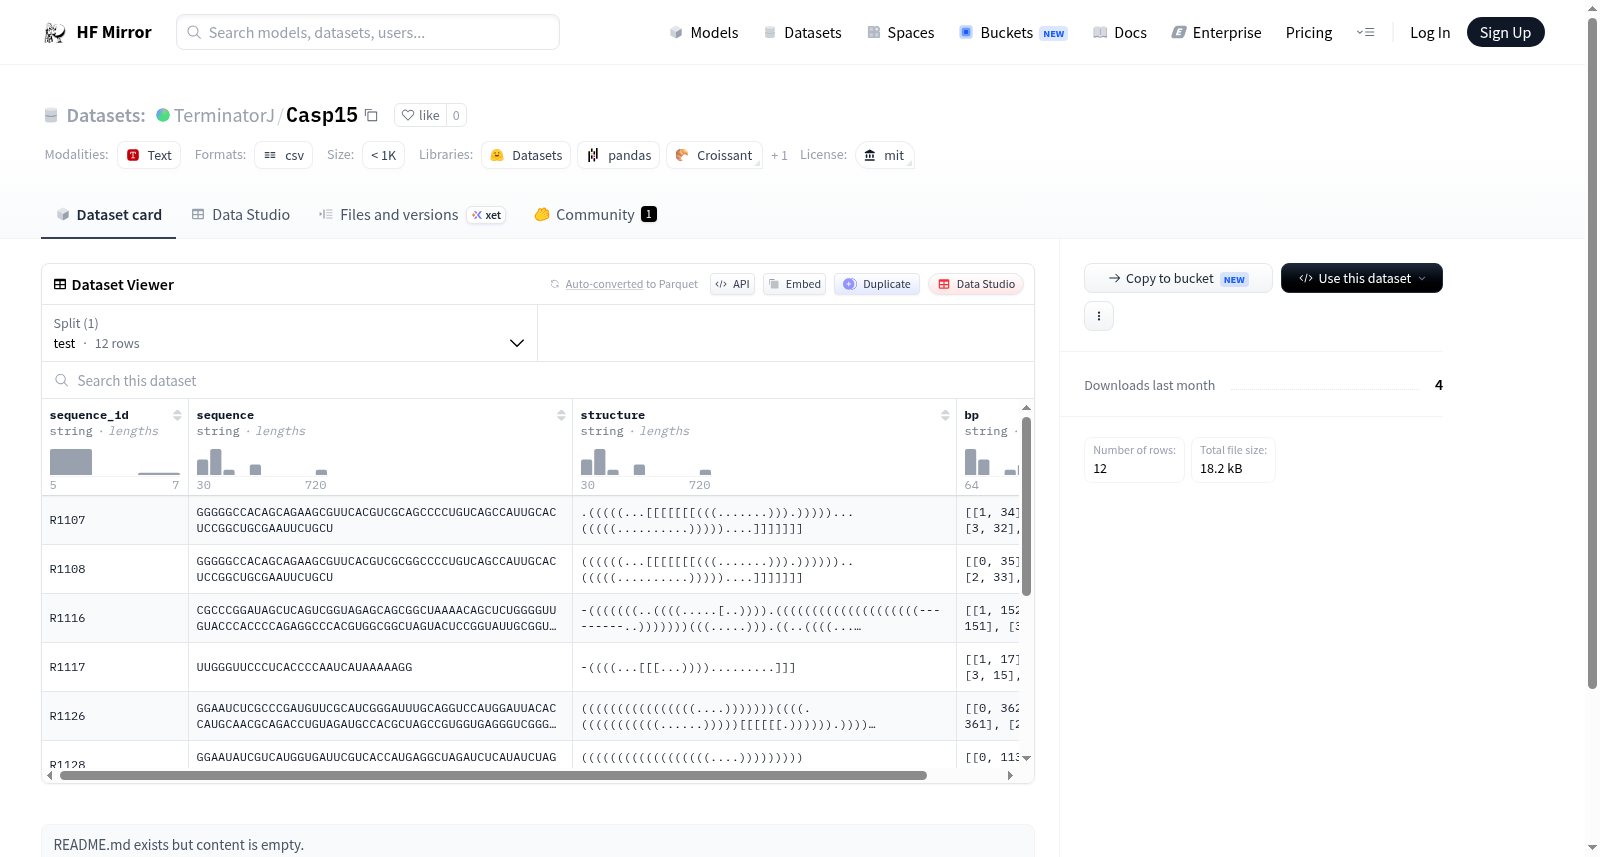Viewport: 1600px width, 857px height.
Task: Open the Spaces nav link
Action: pyautogui.click(x=901, y=33)
